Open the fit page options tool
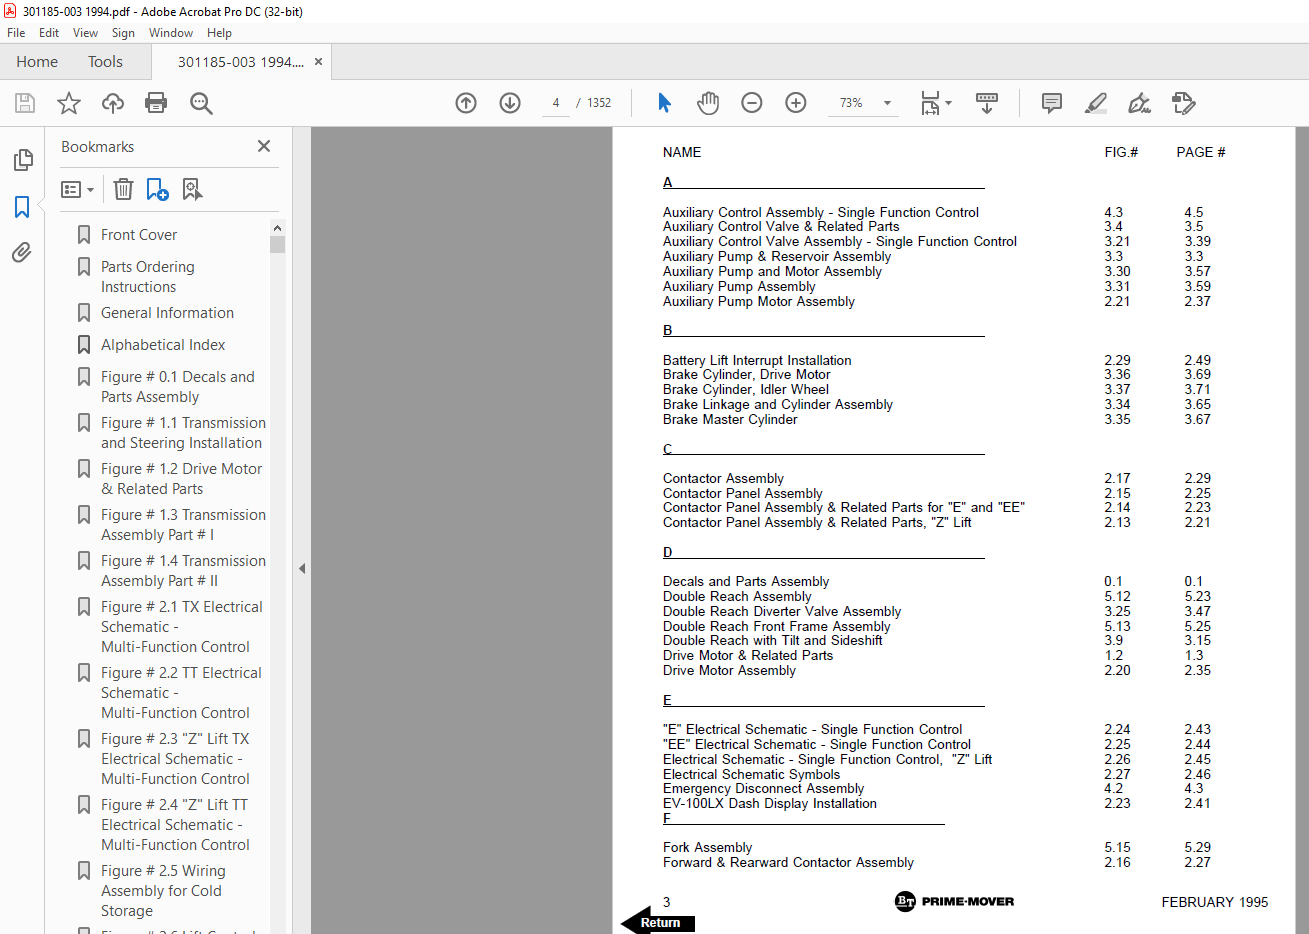This screenshot has width=1309, height=934. tap(936, 103)
